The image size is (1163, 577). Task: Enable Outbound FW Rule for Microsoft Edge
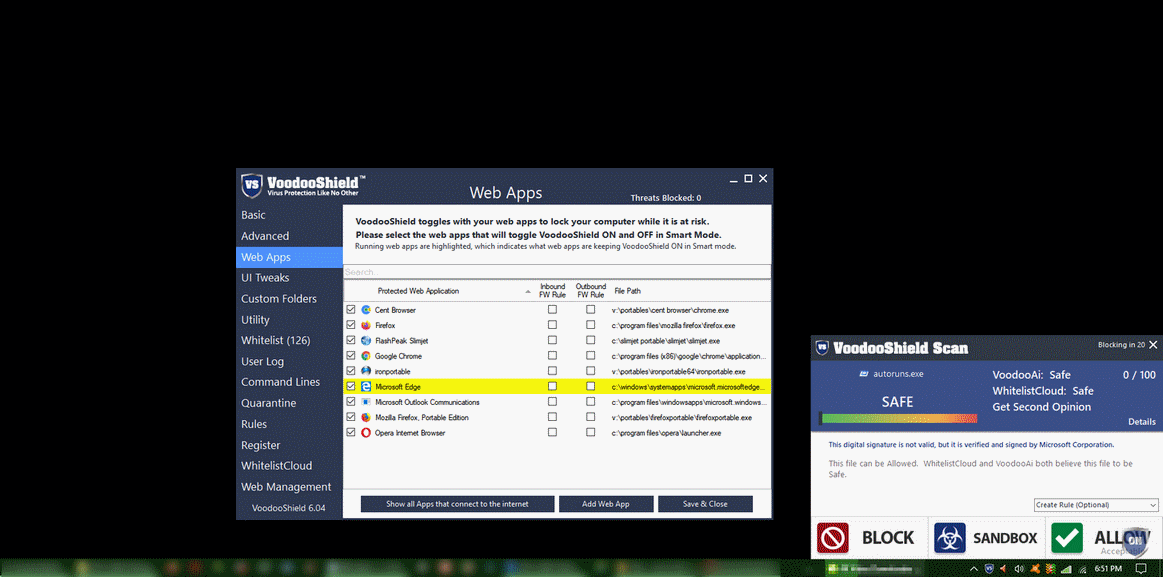click(590, 386)
